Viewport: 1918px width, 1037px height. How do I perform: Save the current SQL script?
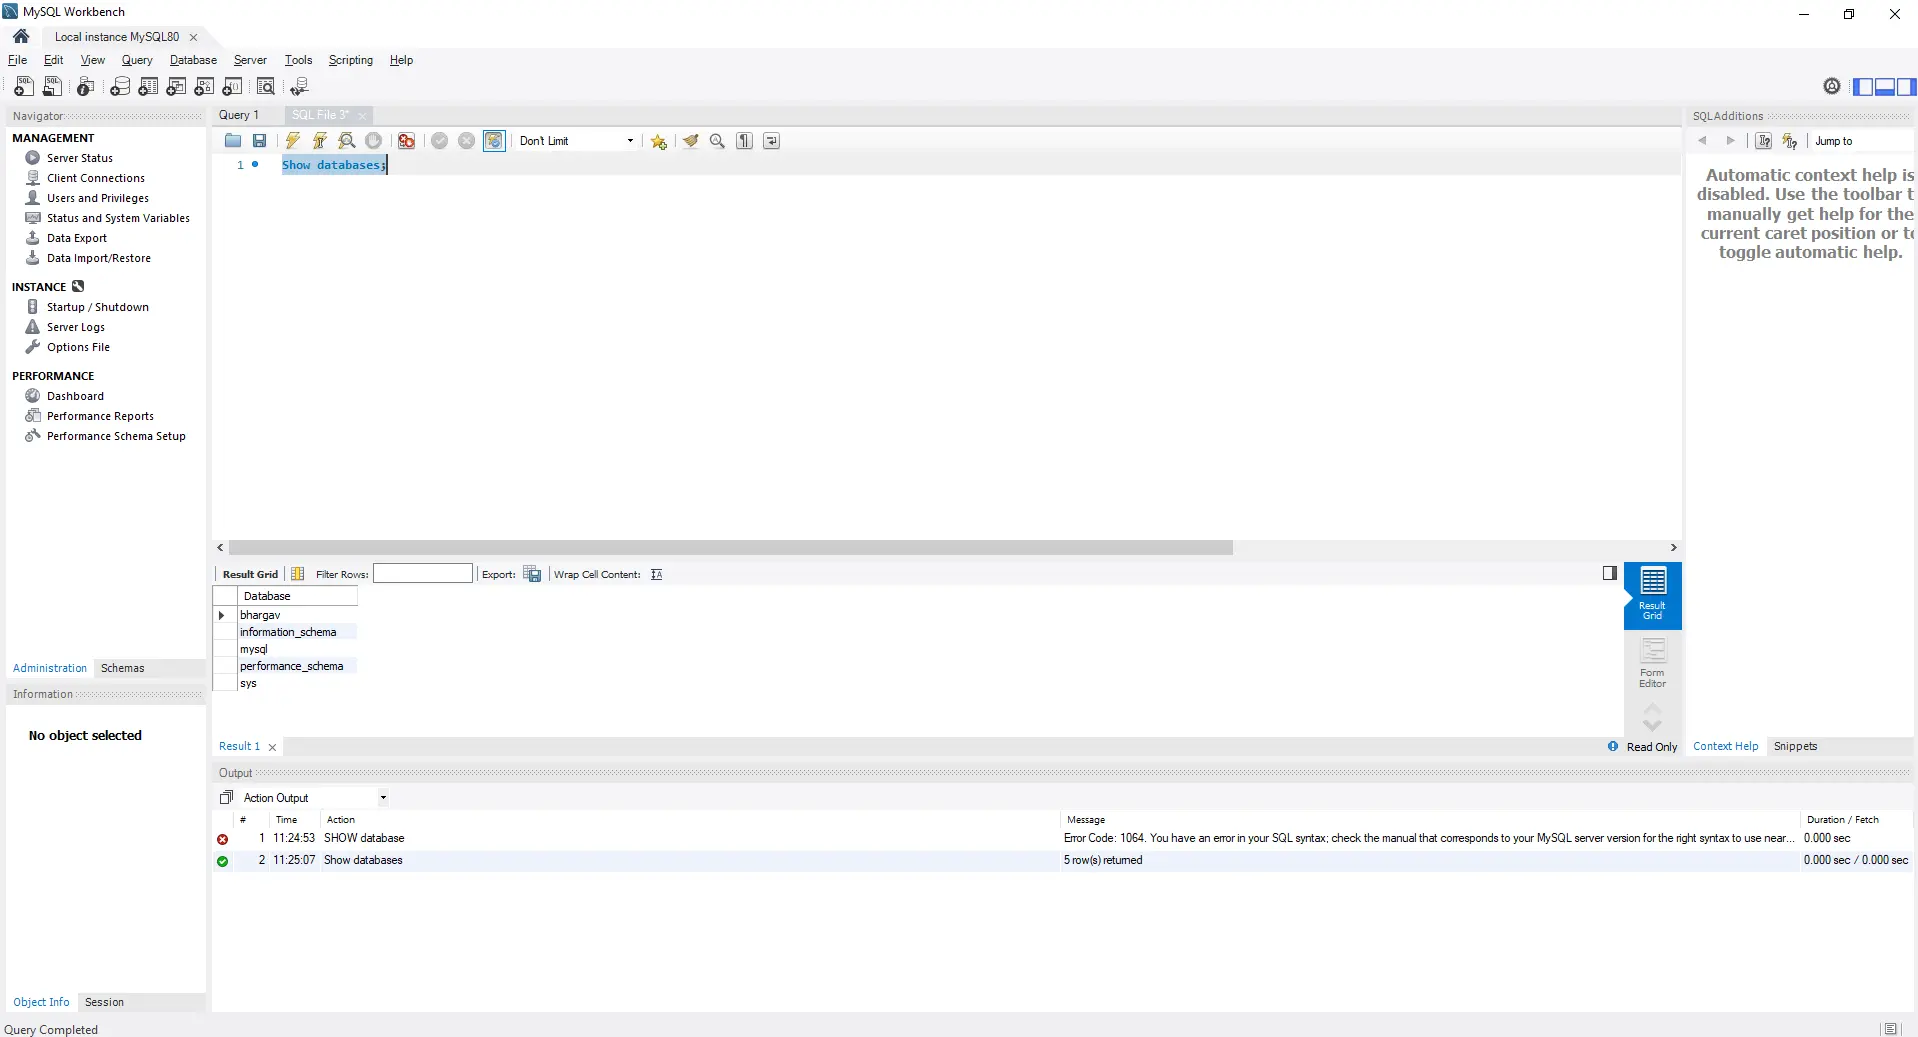pyautogui.click(x=259, y=140)
